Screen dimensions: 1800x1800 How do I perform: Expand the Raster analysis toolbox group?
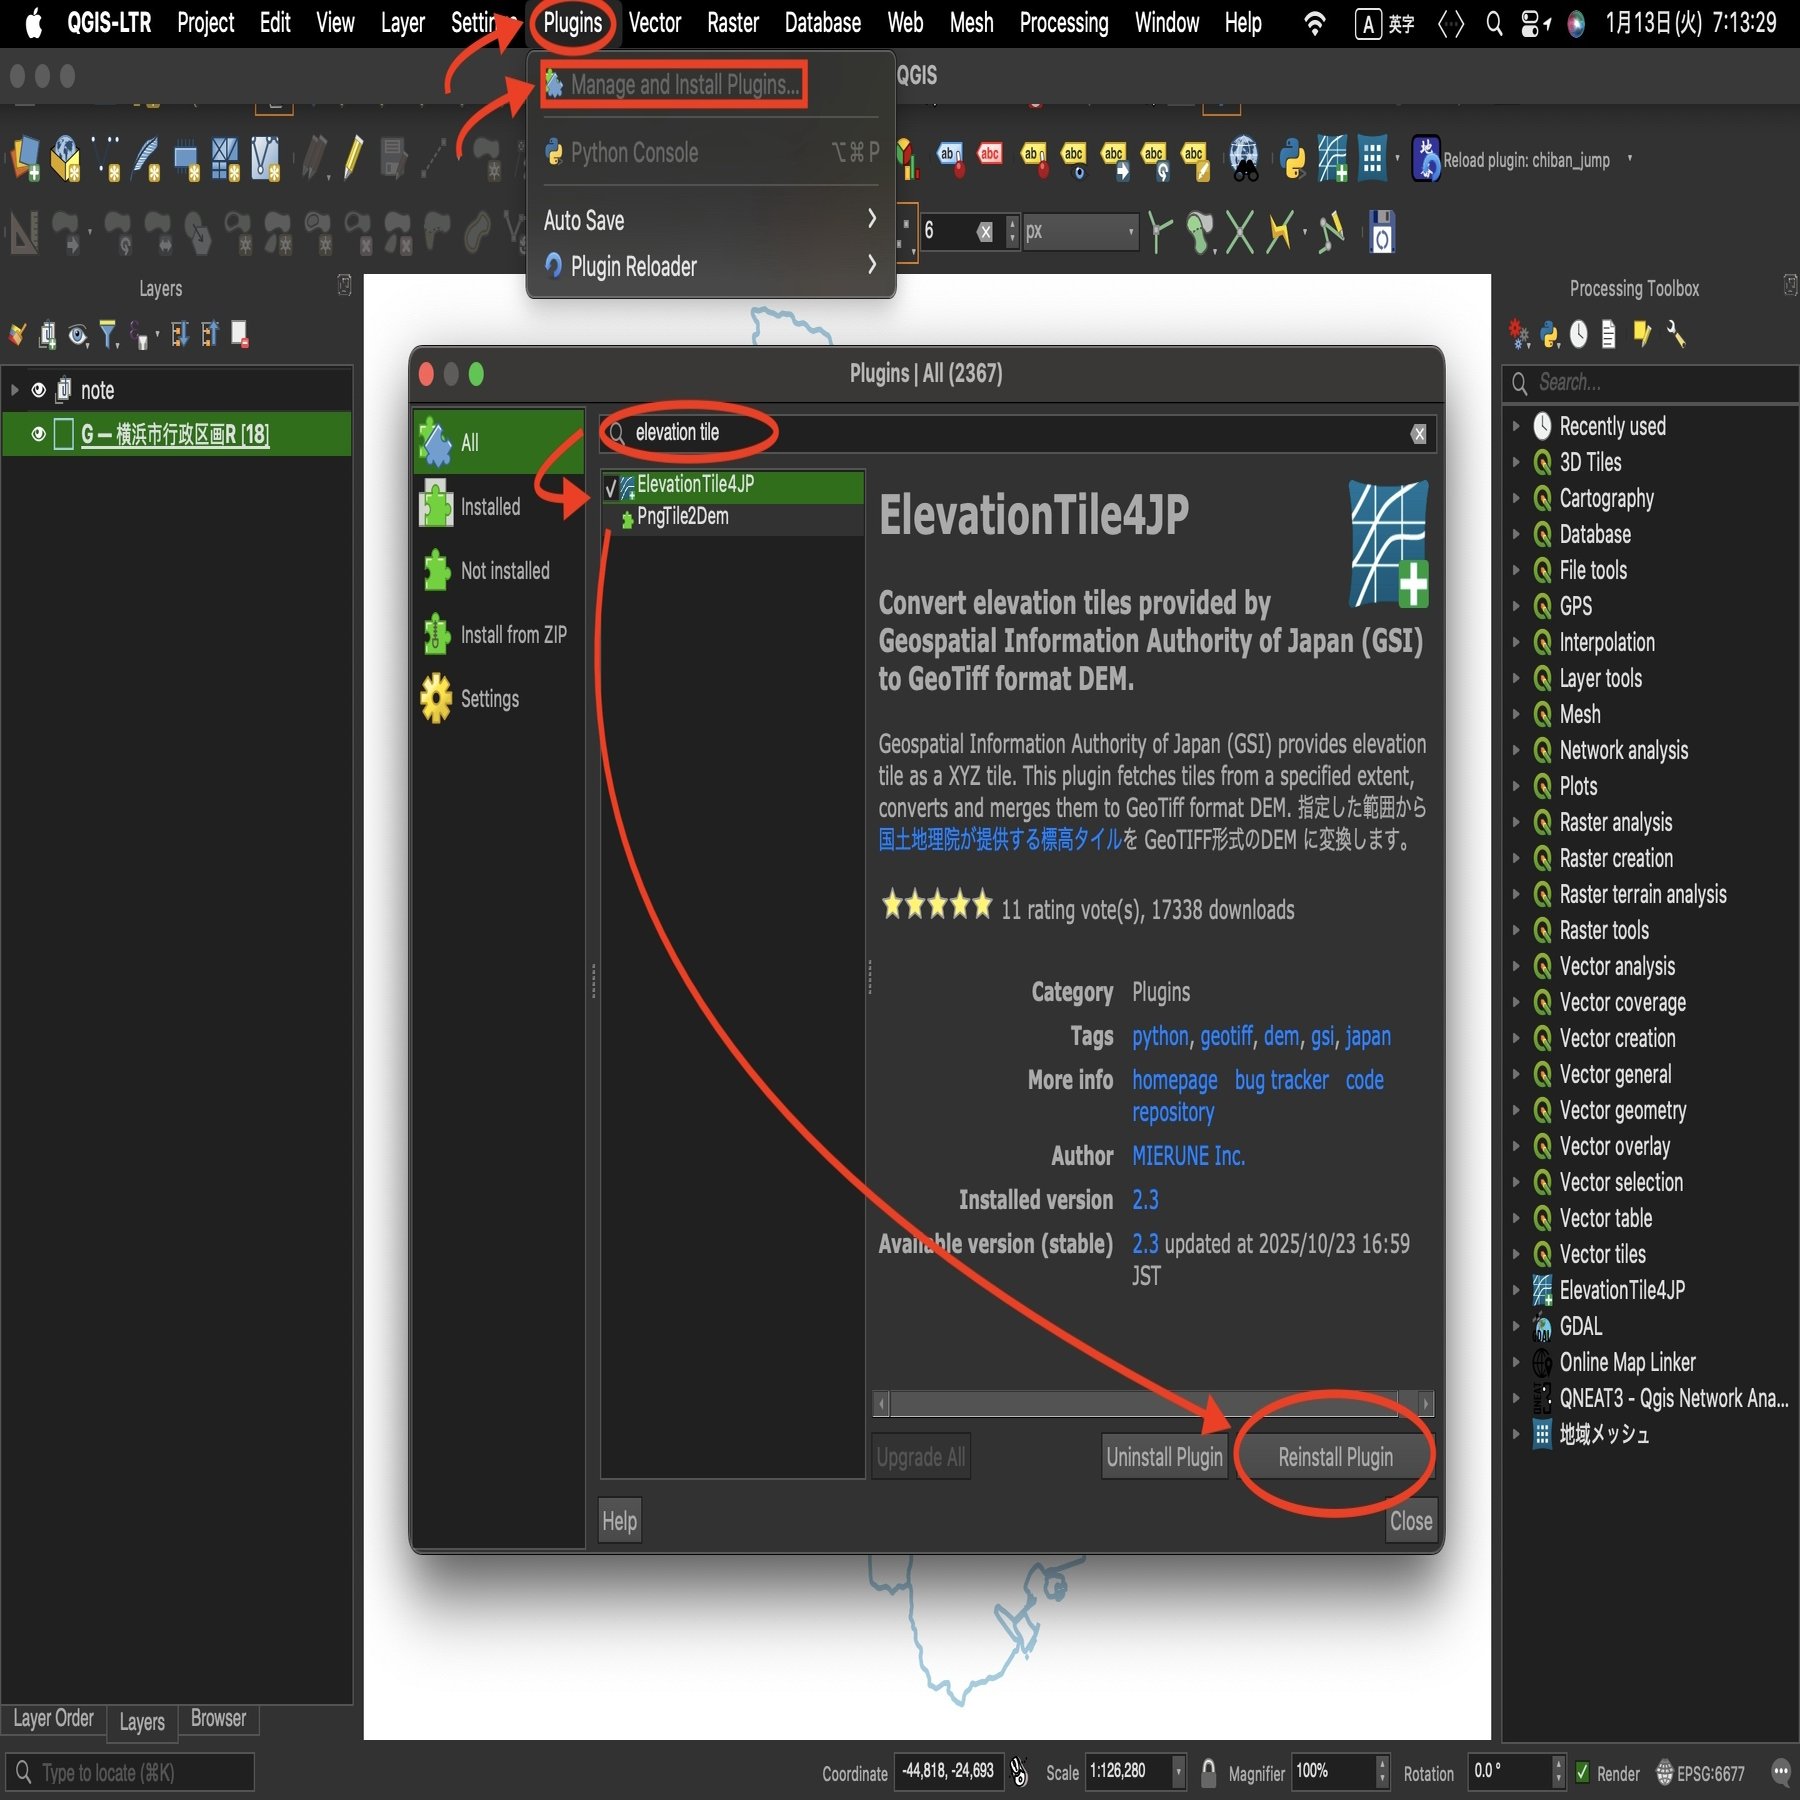point(1516,822)
